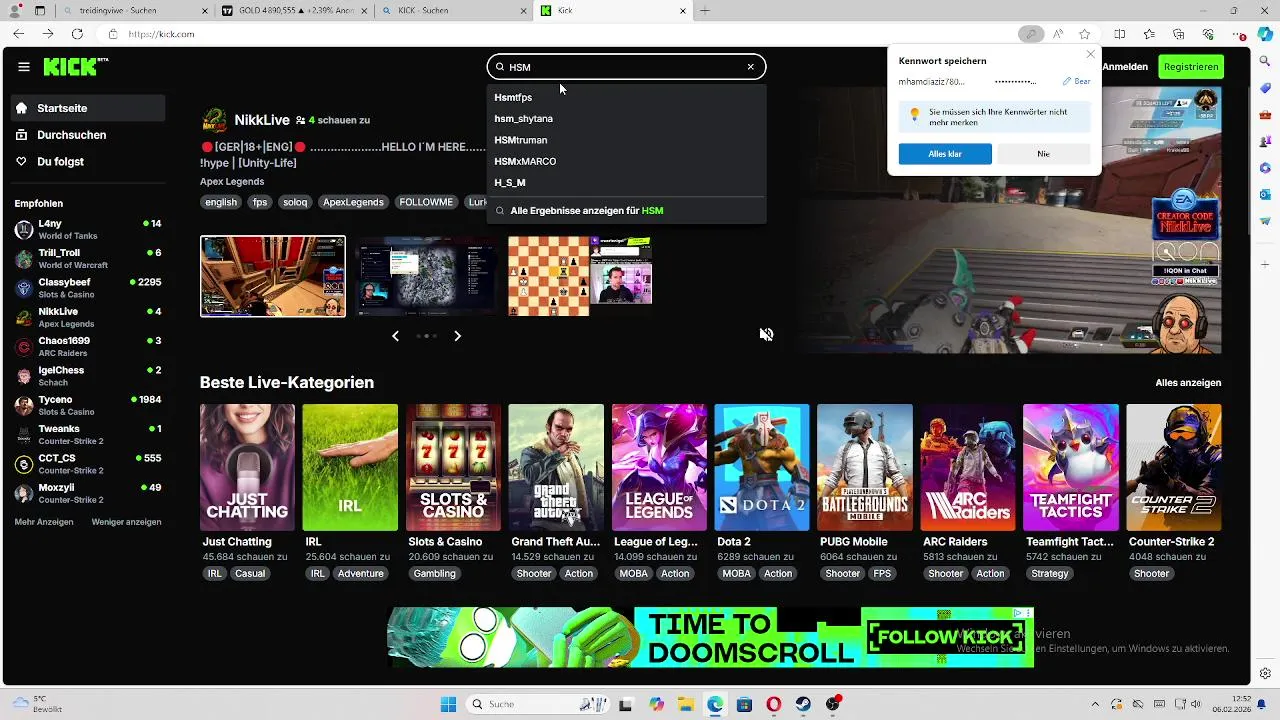
Task: Open Startseite in the sidebar
Action: (x=88, y=108)
